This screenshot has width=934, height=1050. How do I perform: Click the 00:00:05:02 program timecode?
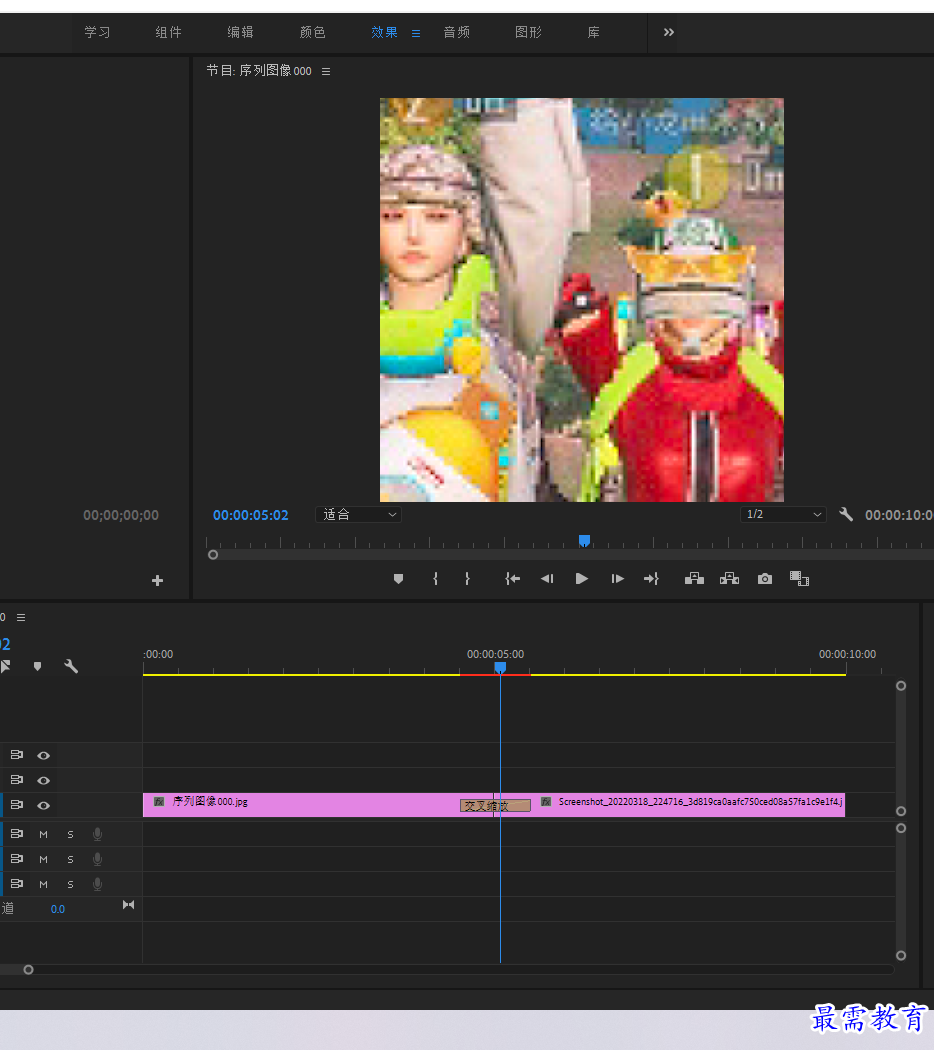250,515
